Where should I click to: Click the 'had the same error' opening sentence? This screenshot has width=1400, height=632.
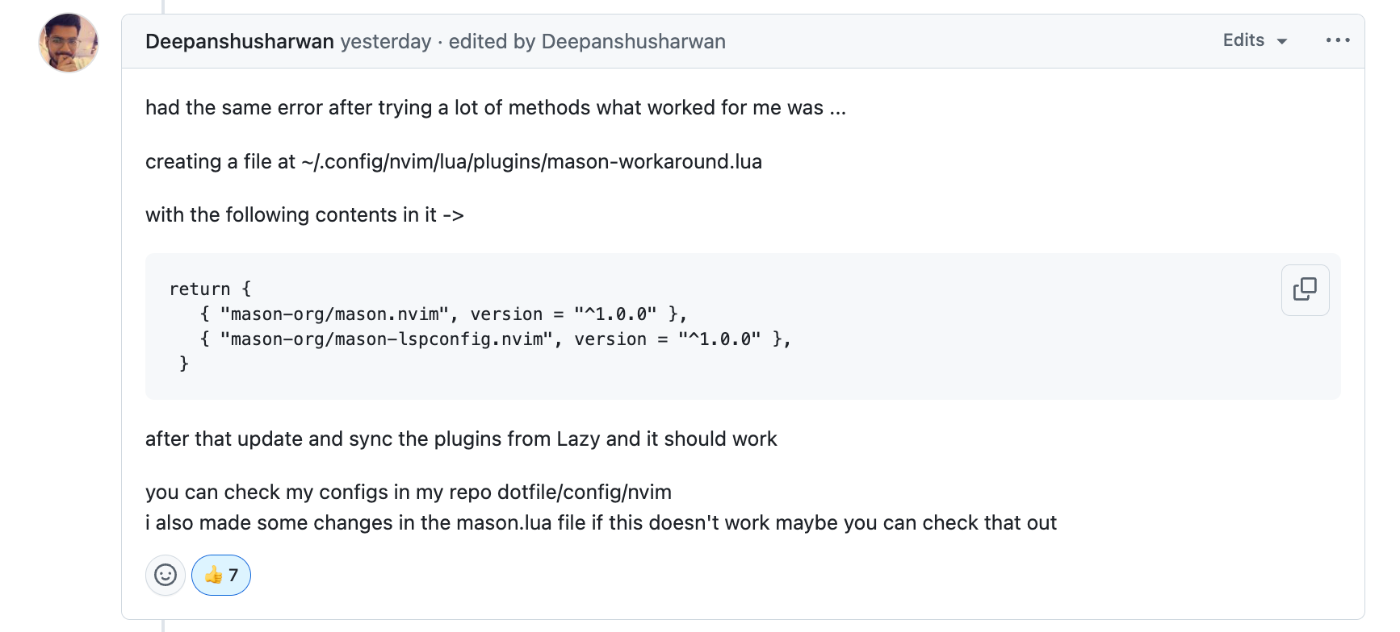coord(495,108)
